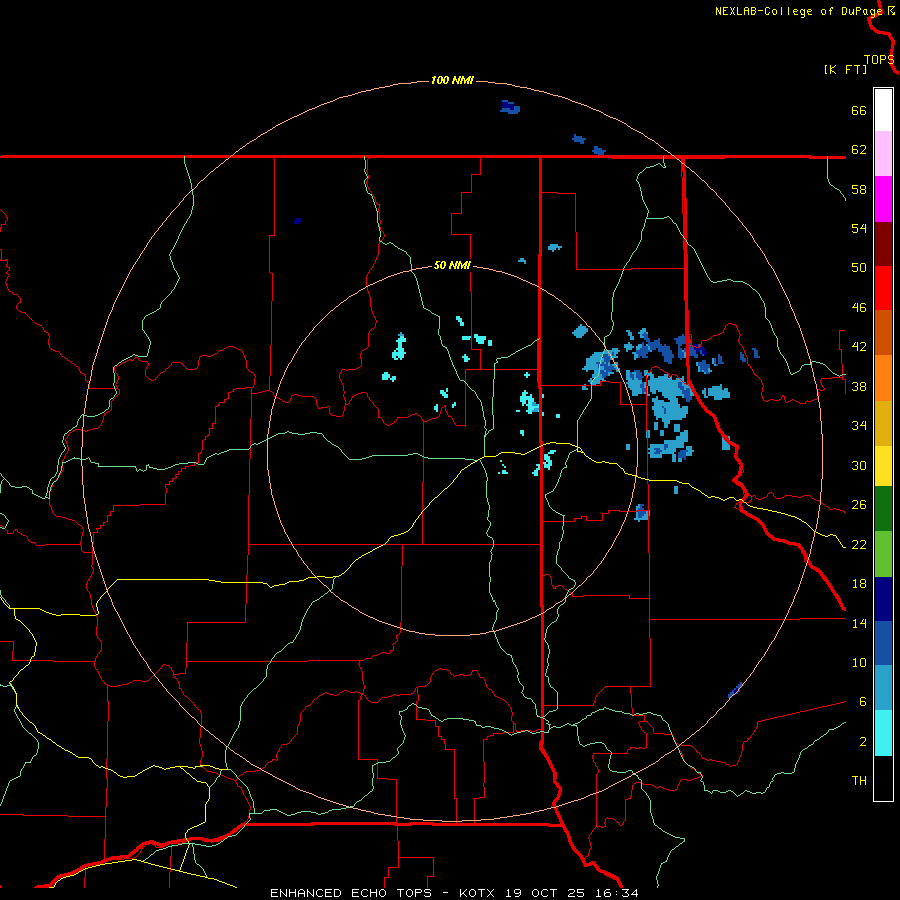The image size is (900, 900).
Task: Click the 66 label on the tops scale
Action: (859, 110)
